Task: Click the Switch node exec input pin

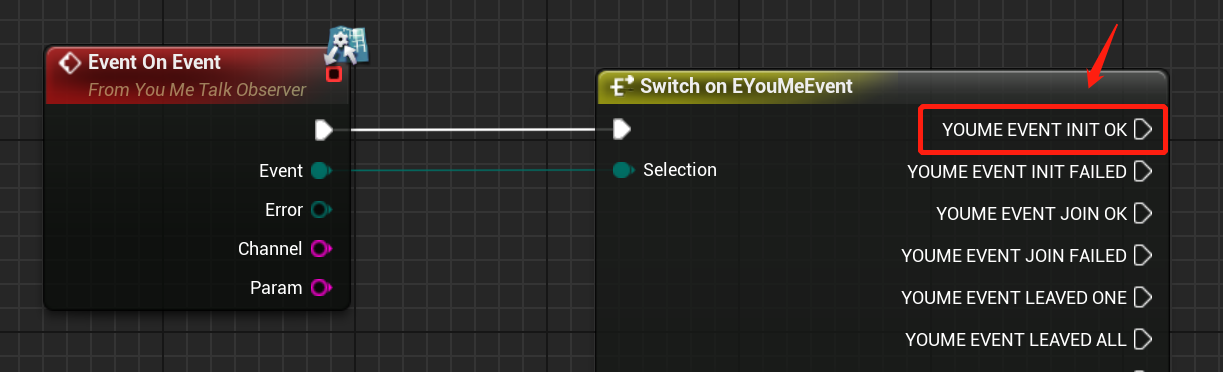Action: (621, 129)
